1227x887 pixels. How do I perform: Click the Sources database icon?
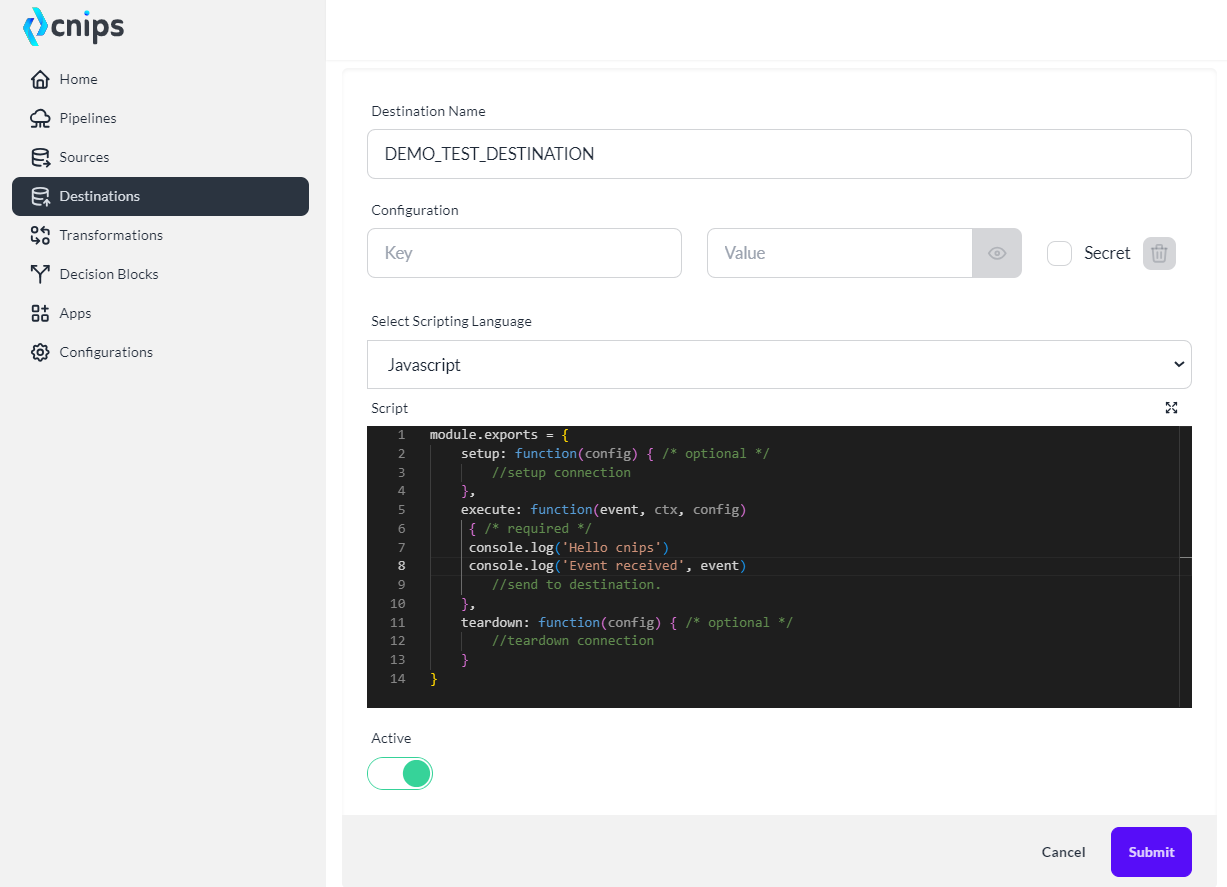(x=40, y=157)
